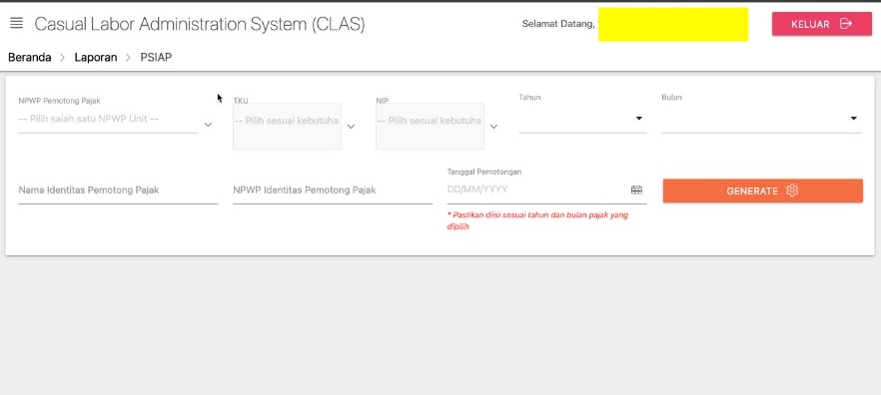
Task: Open the NPWP Pemotong Pajak dropdown
Action: [108, 120]
